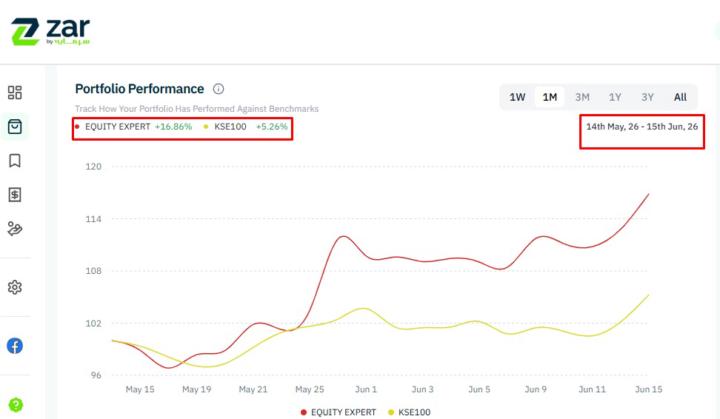This screenshot has width=720, height=419.
Task: Click the red Equity Expert line endpoint at Jun 15
Action: (648, 194)
